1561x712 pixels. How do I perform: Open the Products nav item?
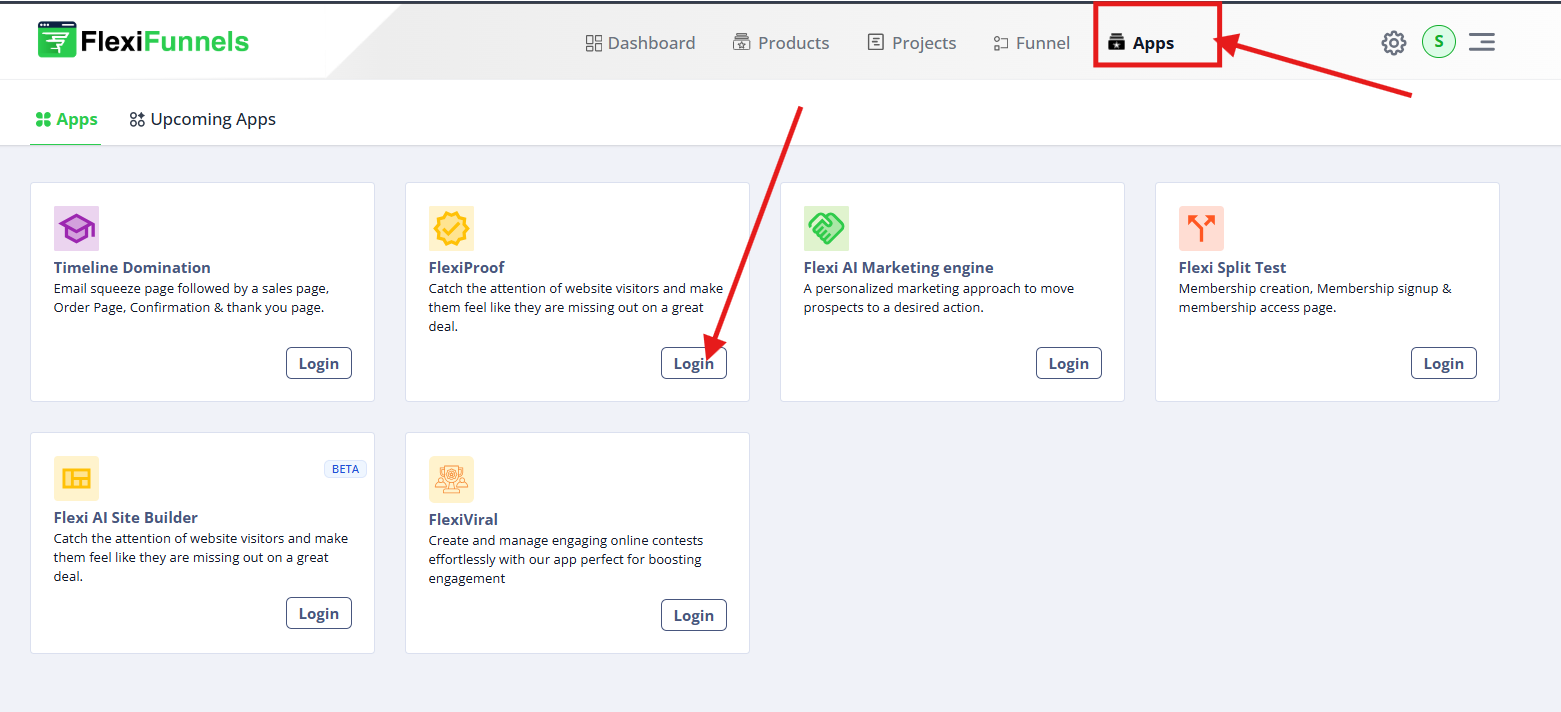coord(781,43)
